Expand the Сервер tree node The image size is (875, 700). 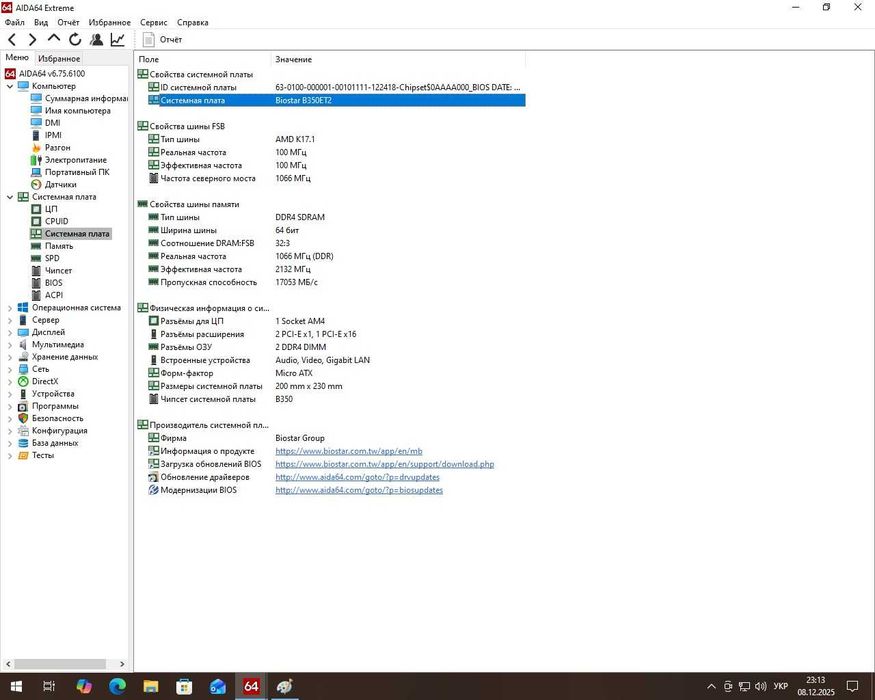pos(9,320)
